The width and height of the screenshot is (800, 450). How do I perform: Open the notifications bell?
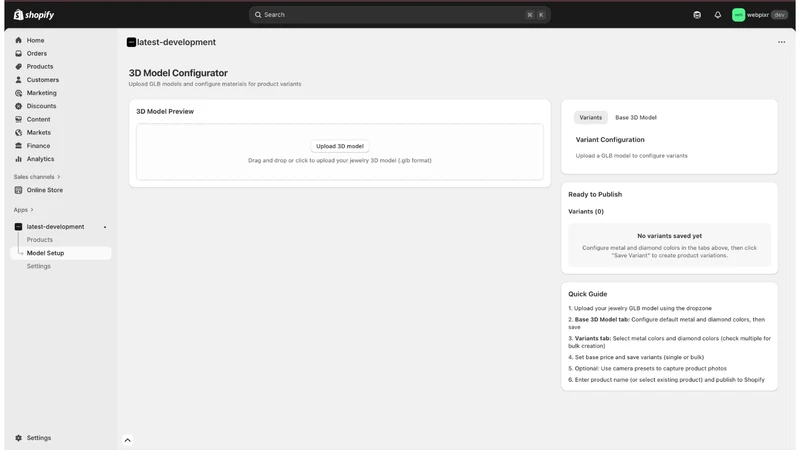(718, 15)
